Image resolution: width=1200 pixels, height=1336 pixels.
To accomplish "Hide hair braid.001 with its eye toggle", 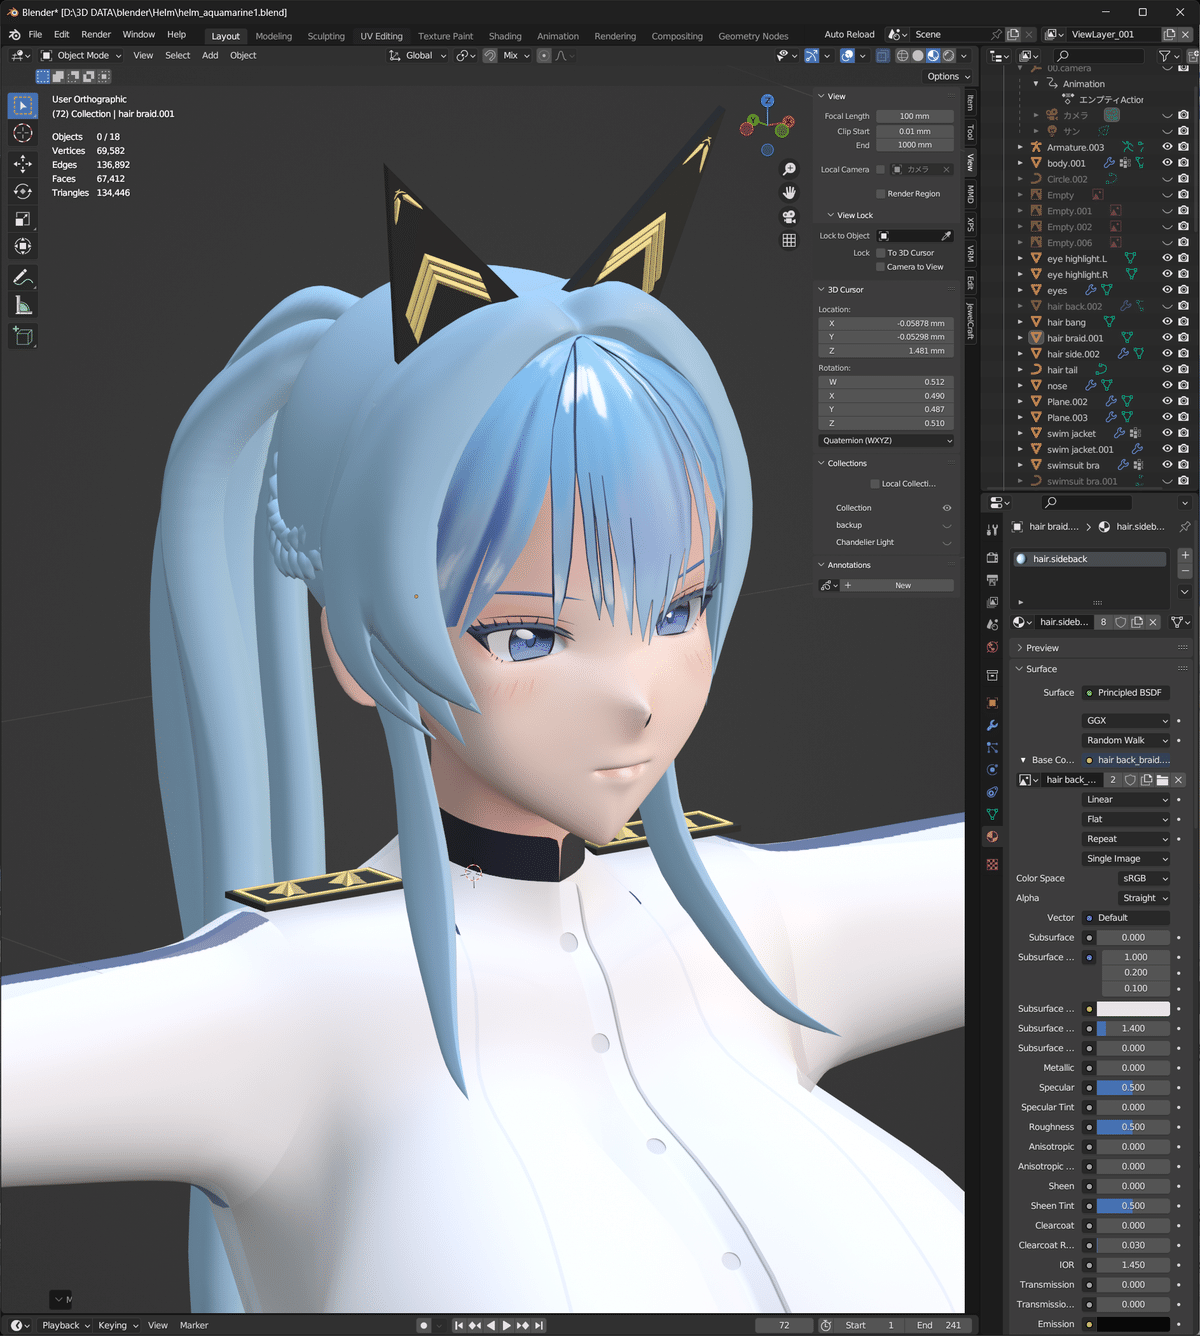I will (x=1166, y=338).
